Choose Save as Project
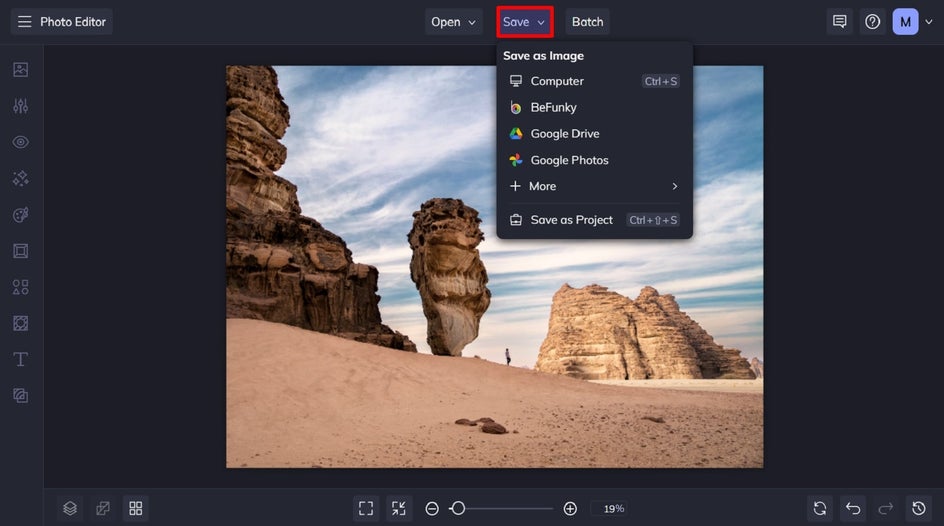 pyautogui.click(x=594, y=220)
